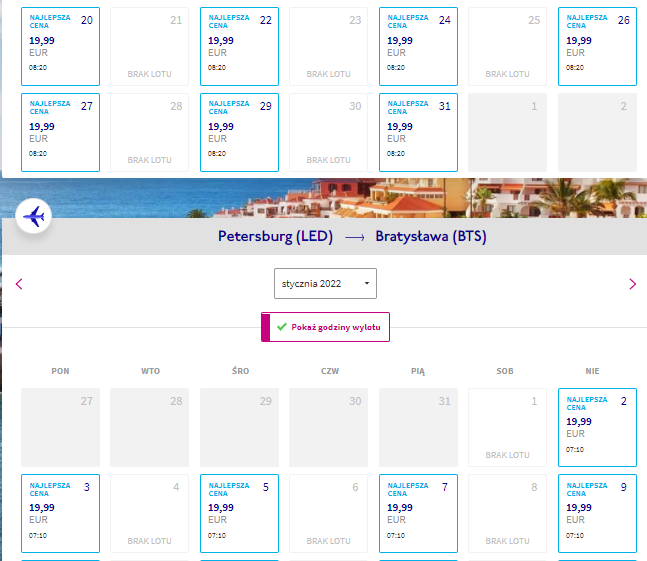Image resolution: width=647 pixels, height=561 pixels.
Task: Select January 9 flight cell
Action: (x=597, y=513)
